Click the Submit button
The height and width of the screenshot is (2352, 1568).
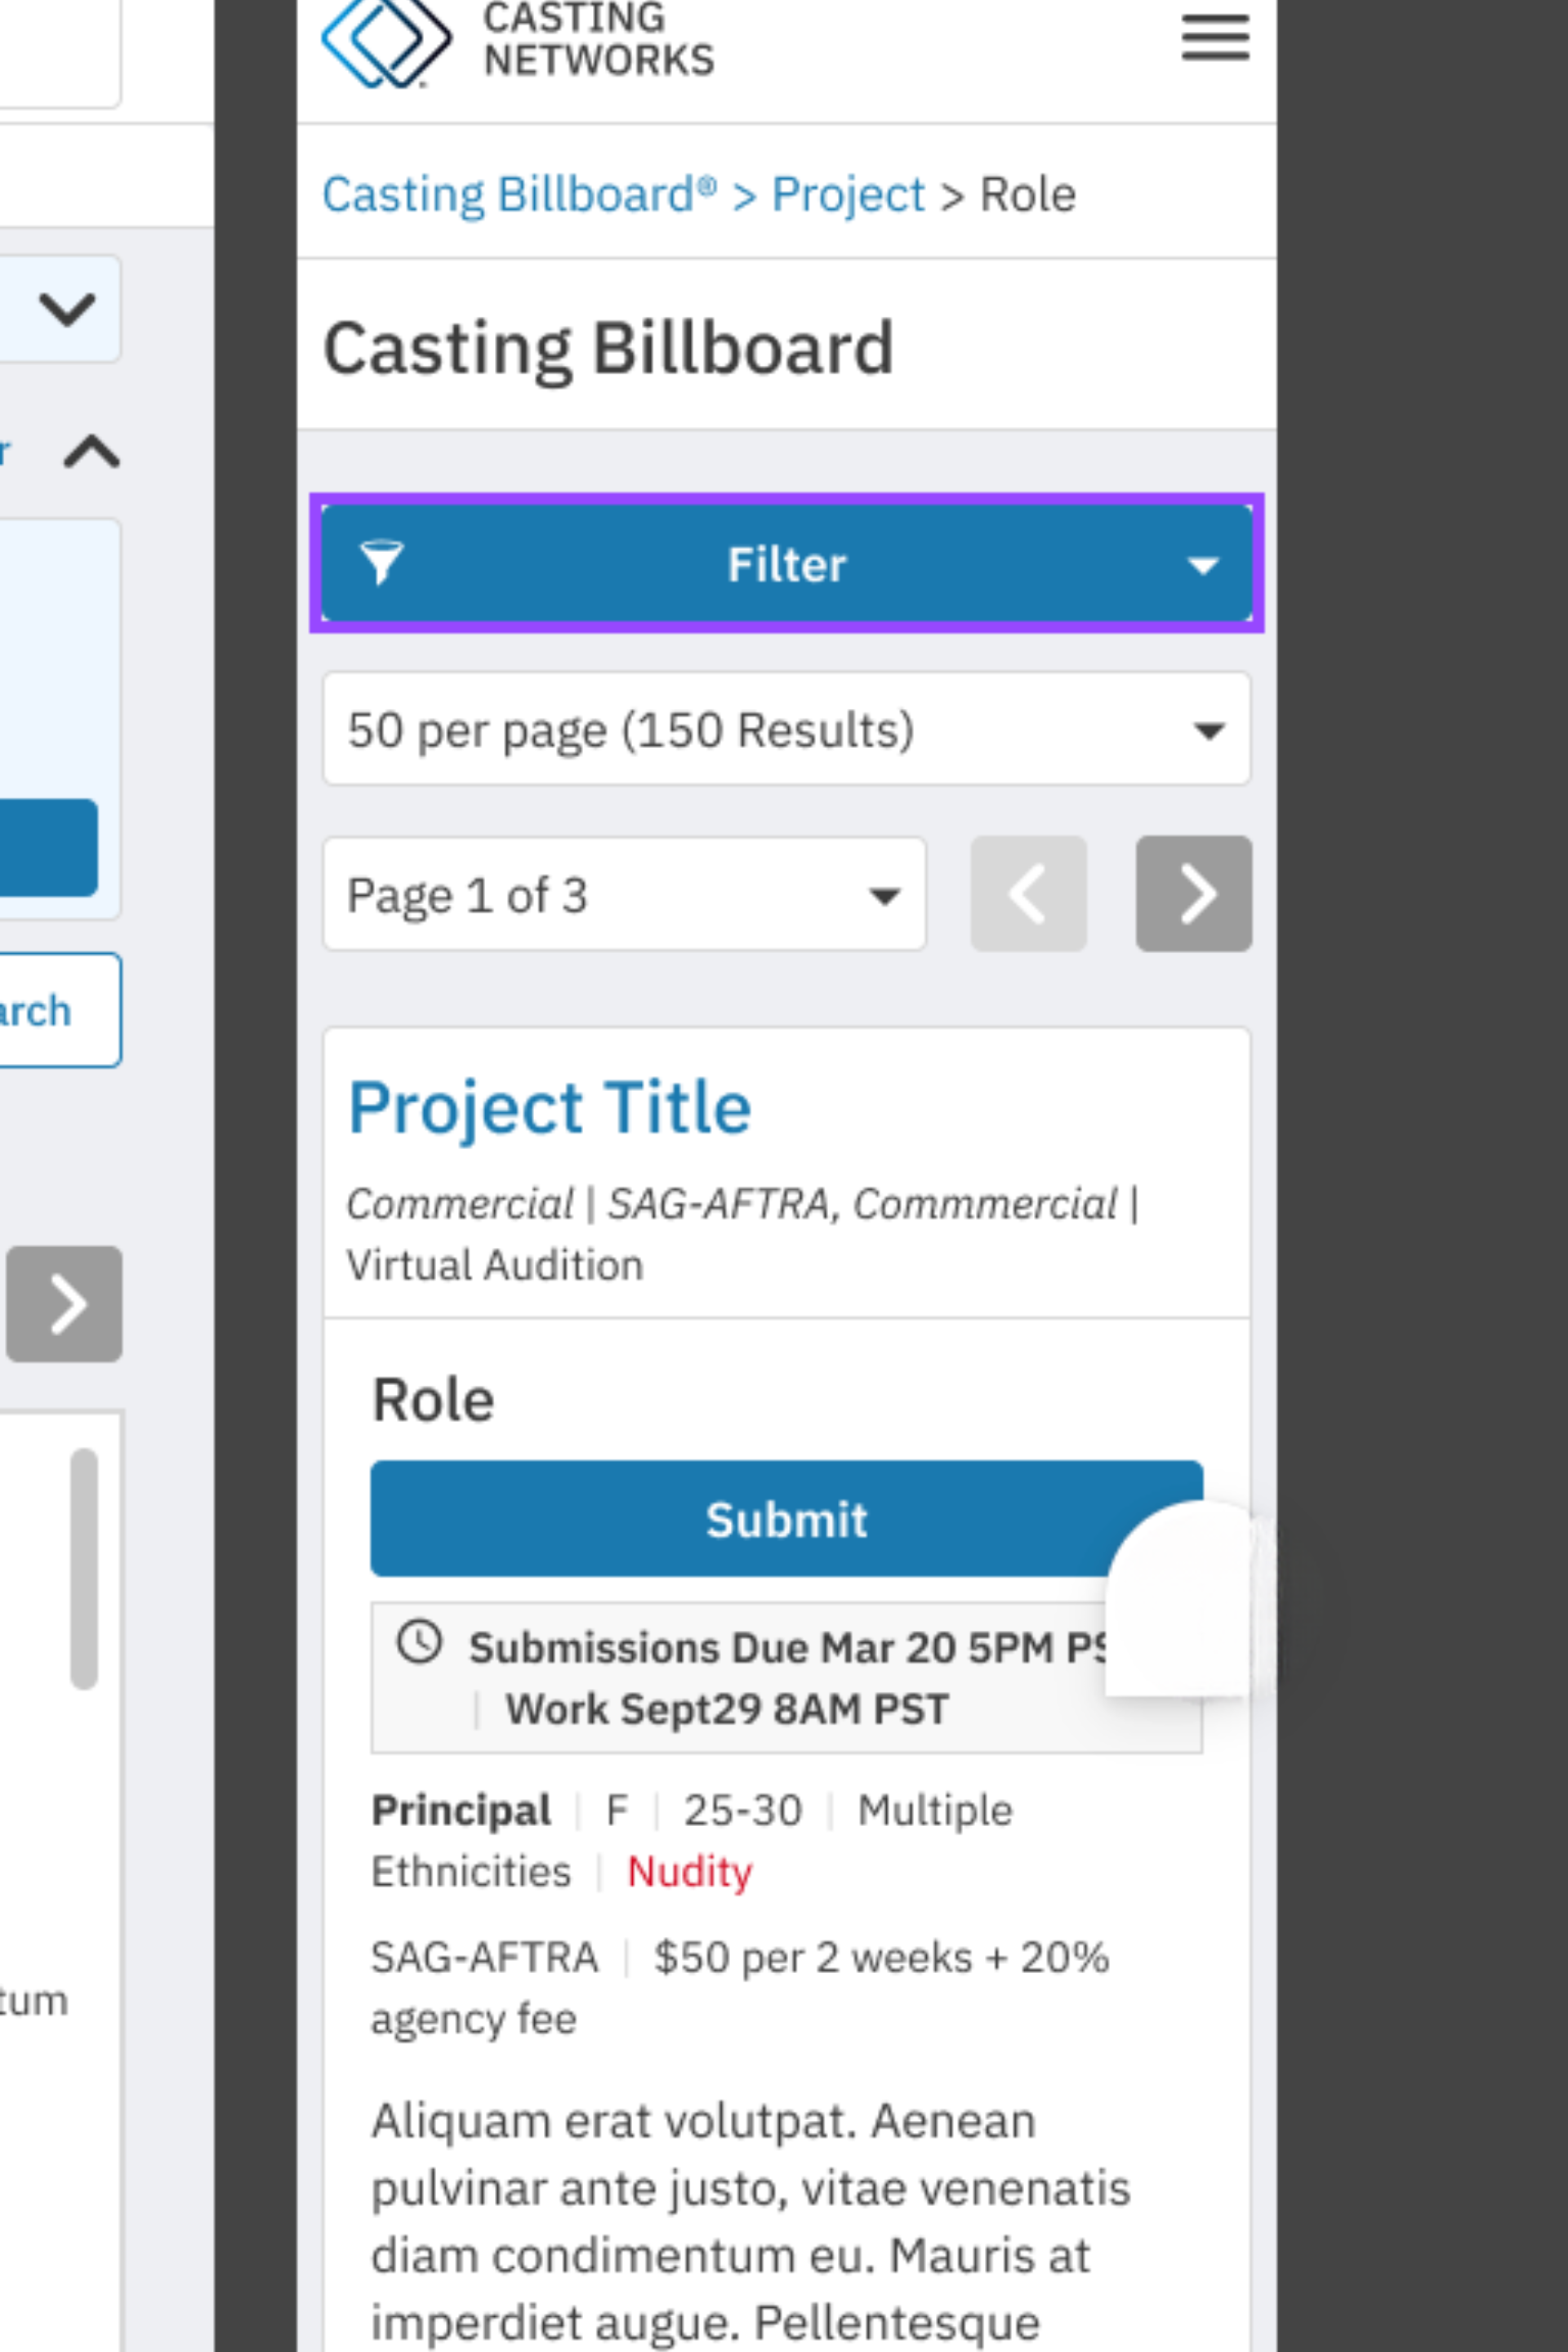click(x=787, y=1519)
